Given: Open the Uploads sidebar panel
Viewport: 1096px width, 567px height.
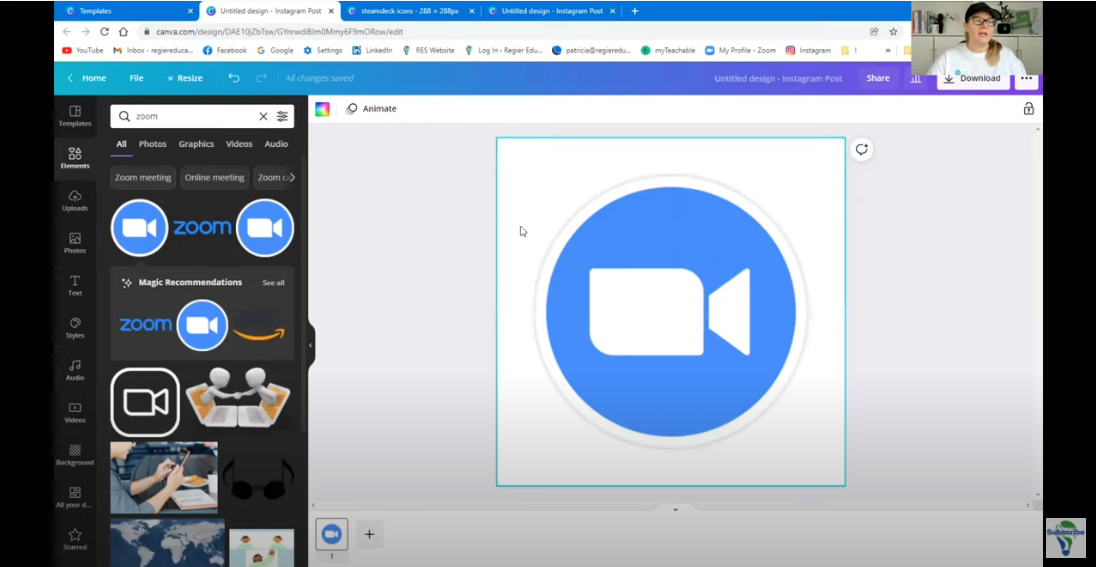Looking at the screenshot, I should [75, 201].
